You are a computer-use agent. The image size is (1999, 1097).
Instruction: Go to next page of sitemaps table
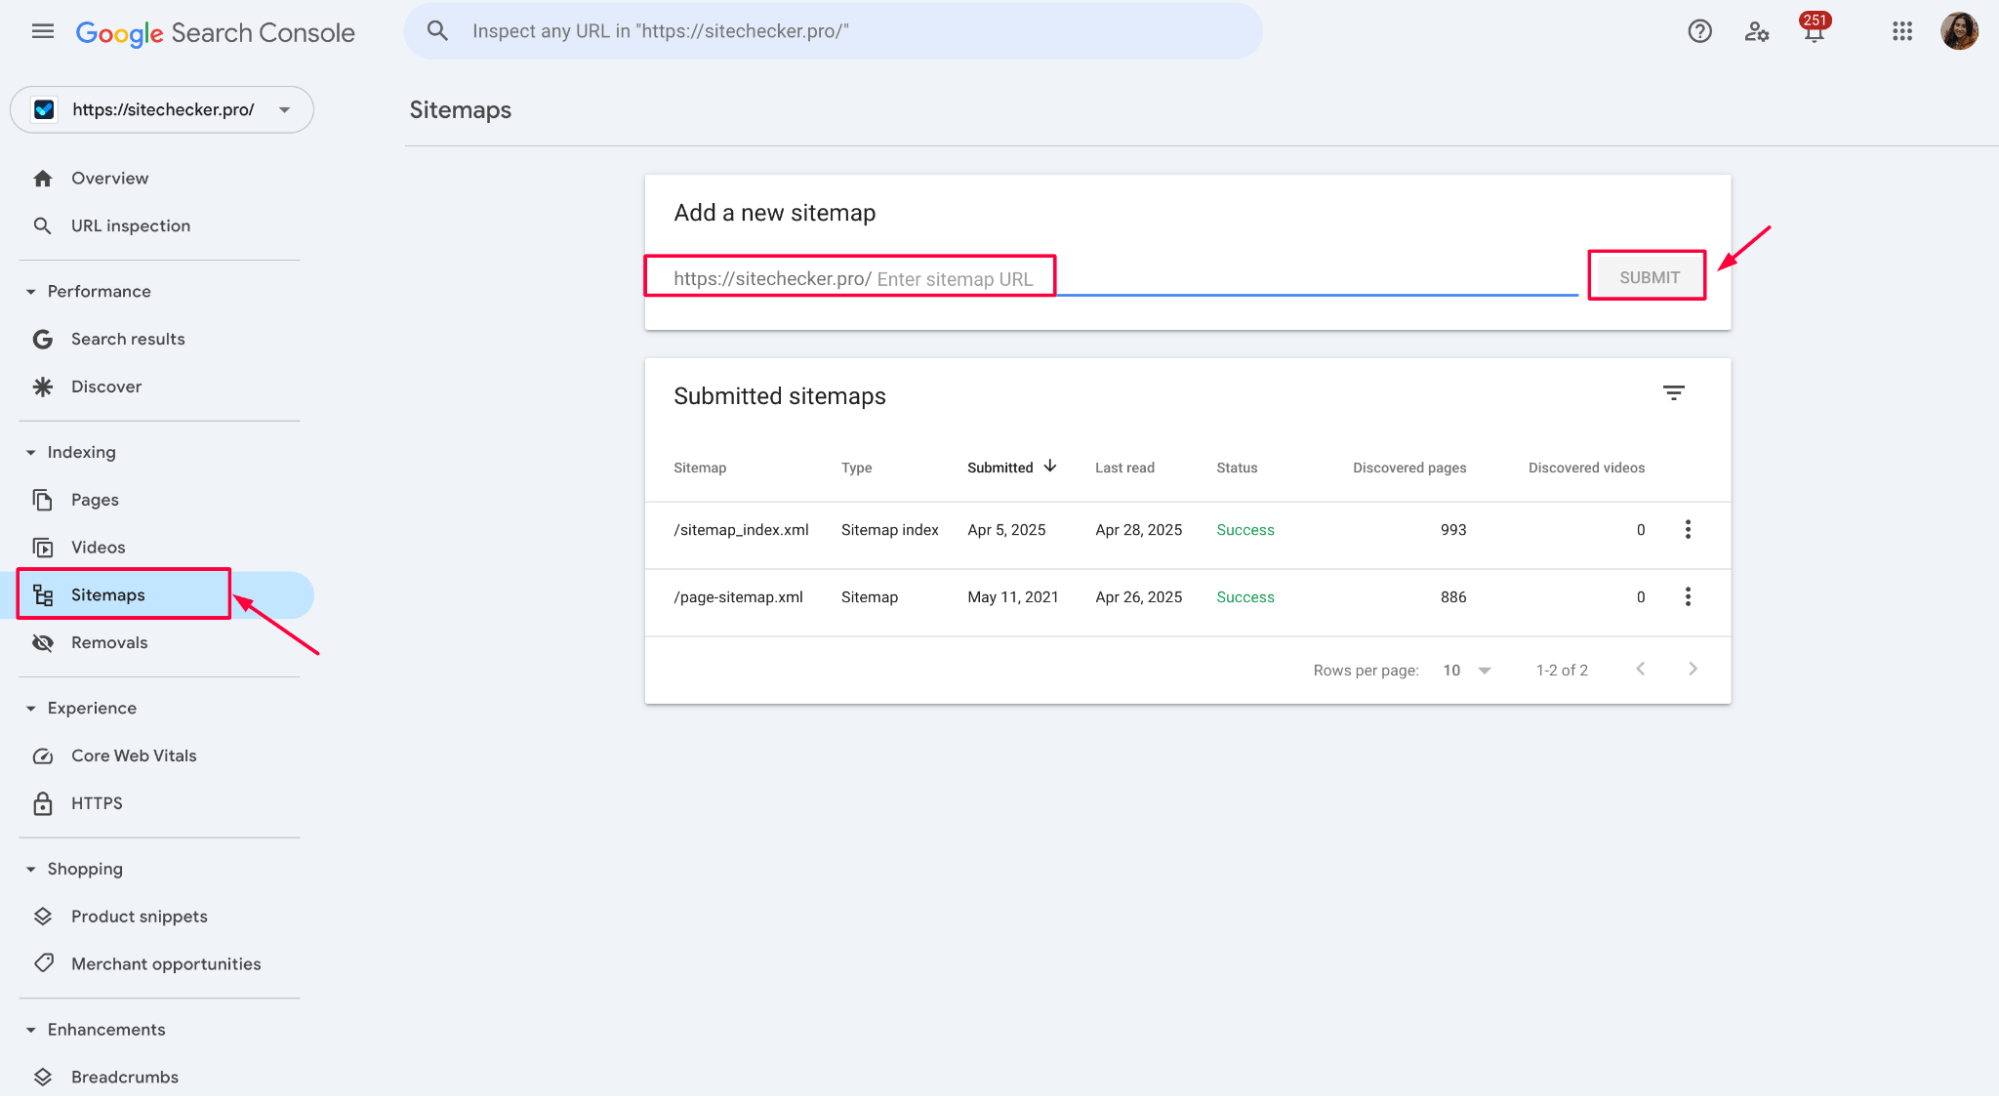pos(1692,669)
